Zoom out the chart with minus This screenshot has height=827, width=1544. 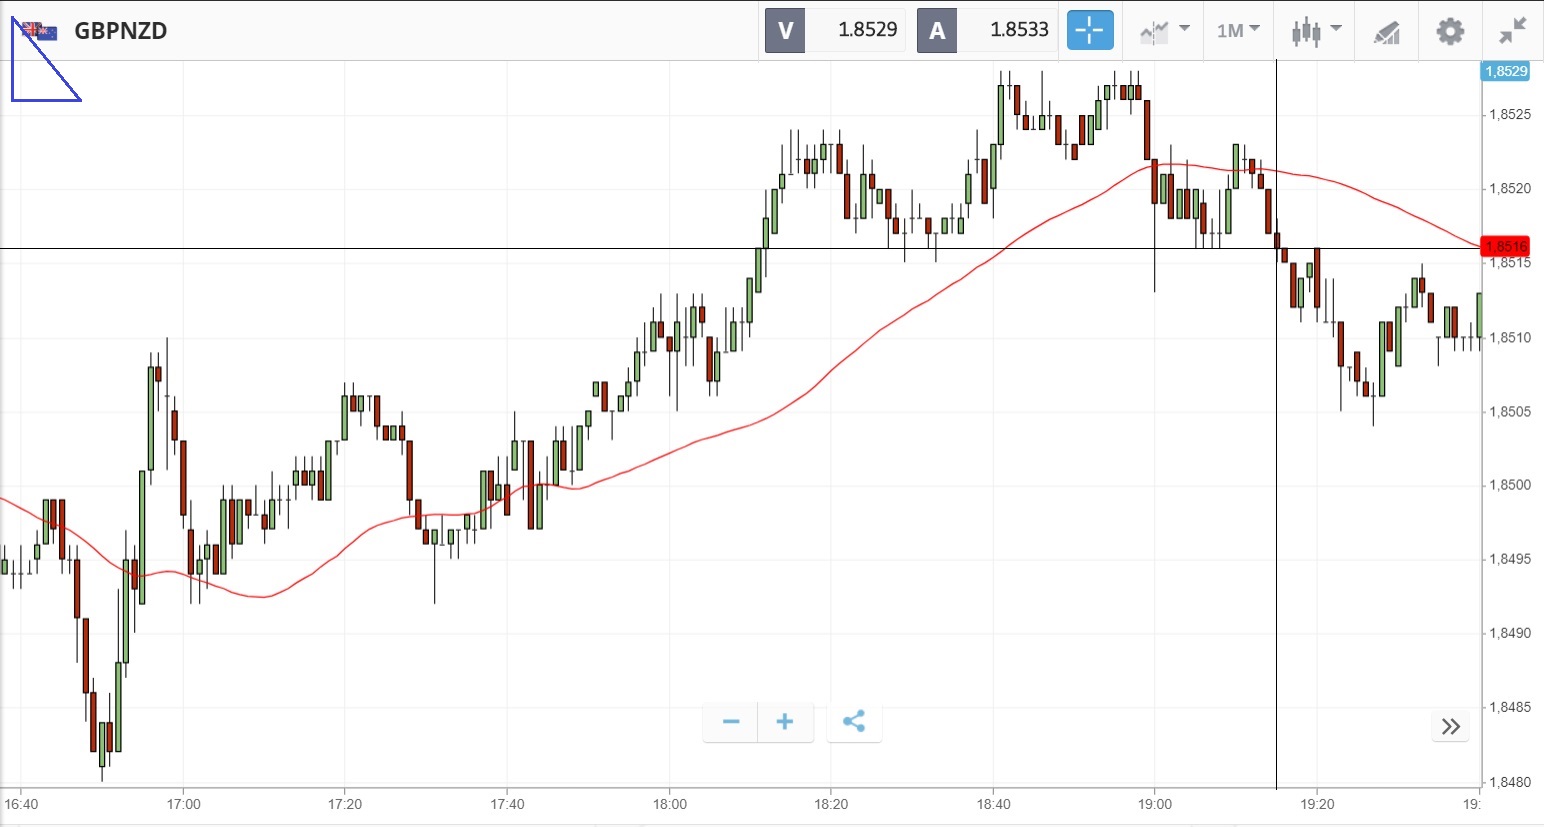click(731, 722)
